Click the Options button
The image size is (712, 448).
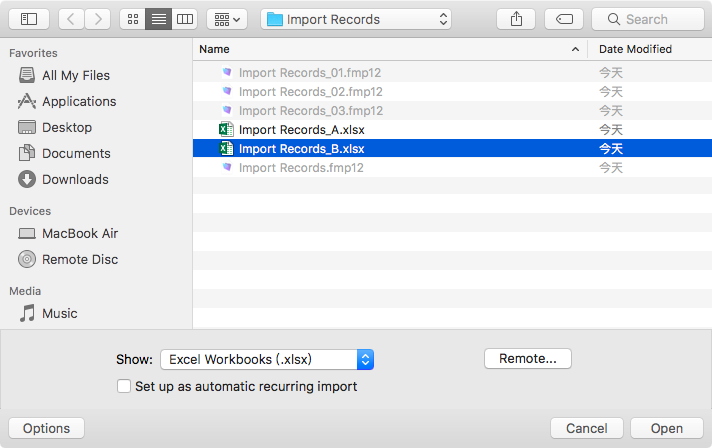tap(46, 428)
